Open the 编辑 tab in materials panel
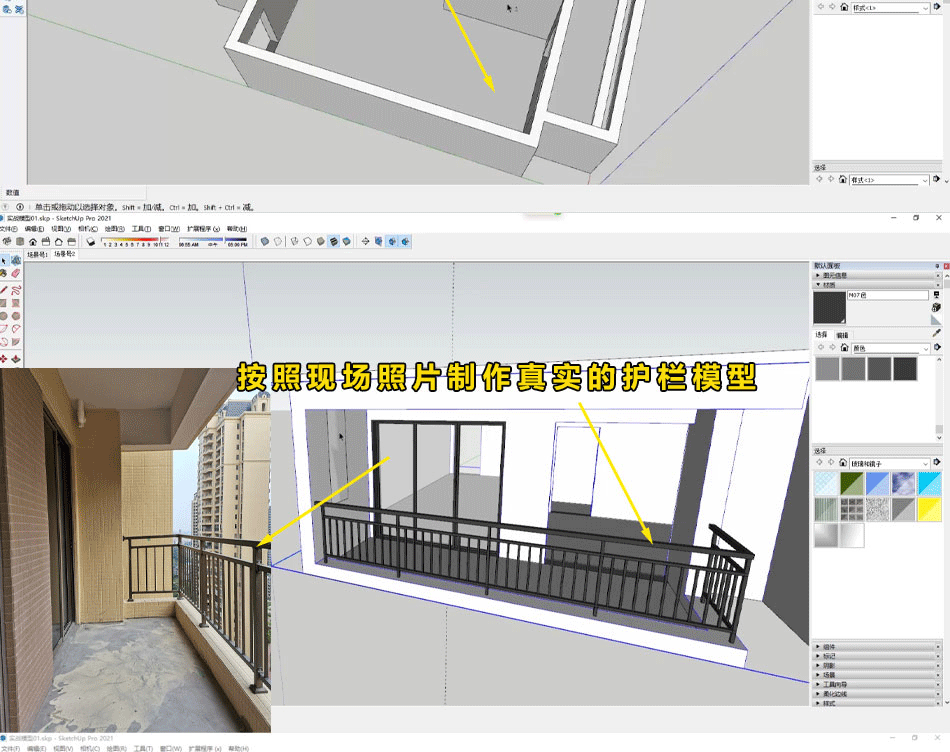The width and height of the screenshot is (950, 752). click(x=842, y=335)
